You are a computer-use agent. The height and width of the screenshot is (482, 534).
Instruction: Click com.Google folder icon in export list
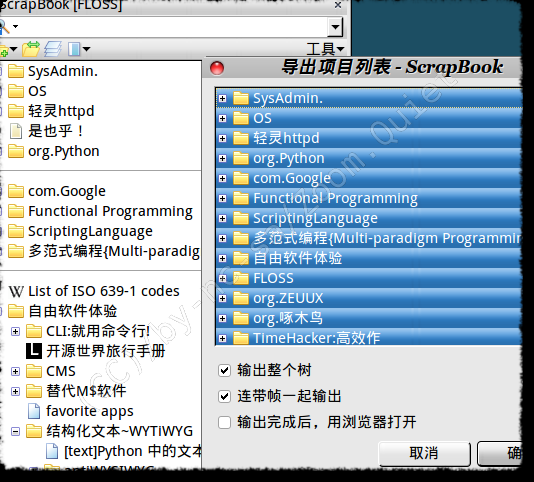pos(241,178)
